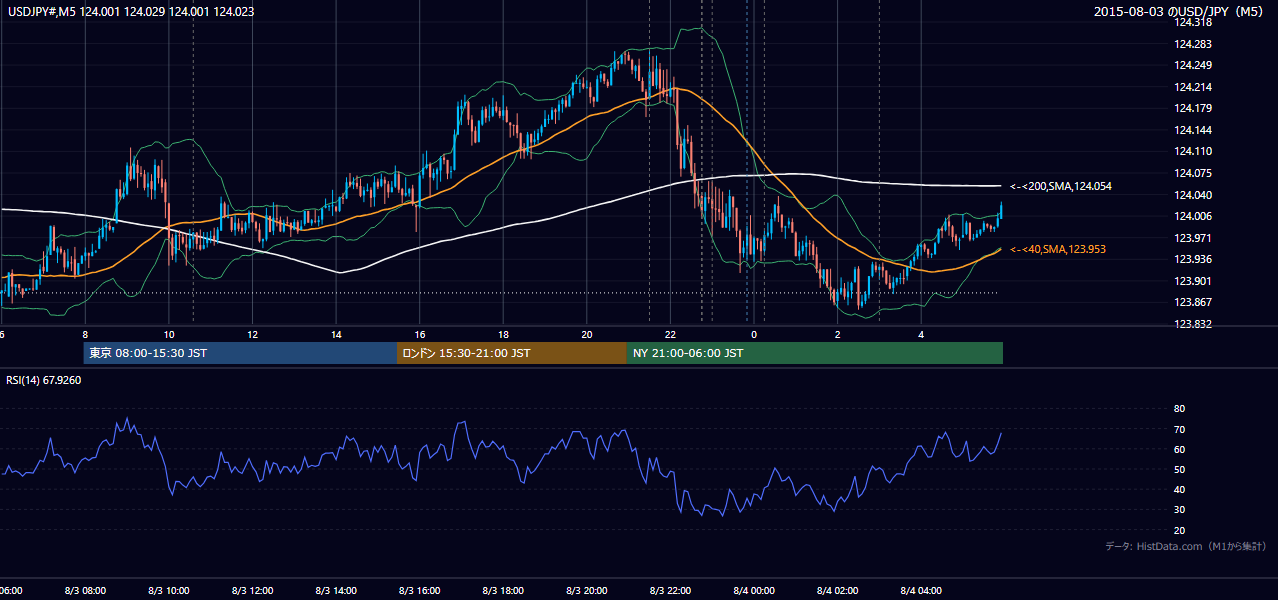
Task: Click price axis value 123.936
Action: [x=1194, y=259]
